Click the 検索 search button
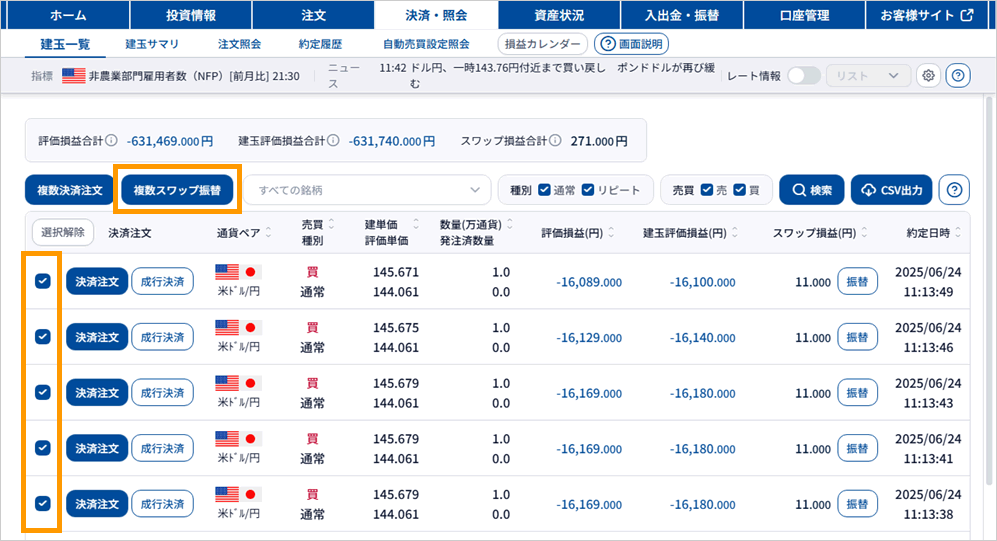 tap(811, 189)
